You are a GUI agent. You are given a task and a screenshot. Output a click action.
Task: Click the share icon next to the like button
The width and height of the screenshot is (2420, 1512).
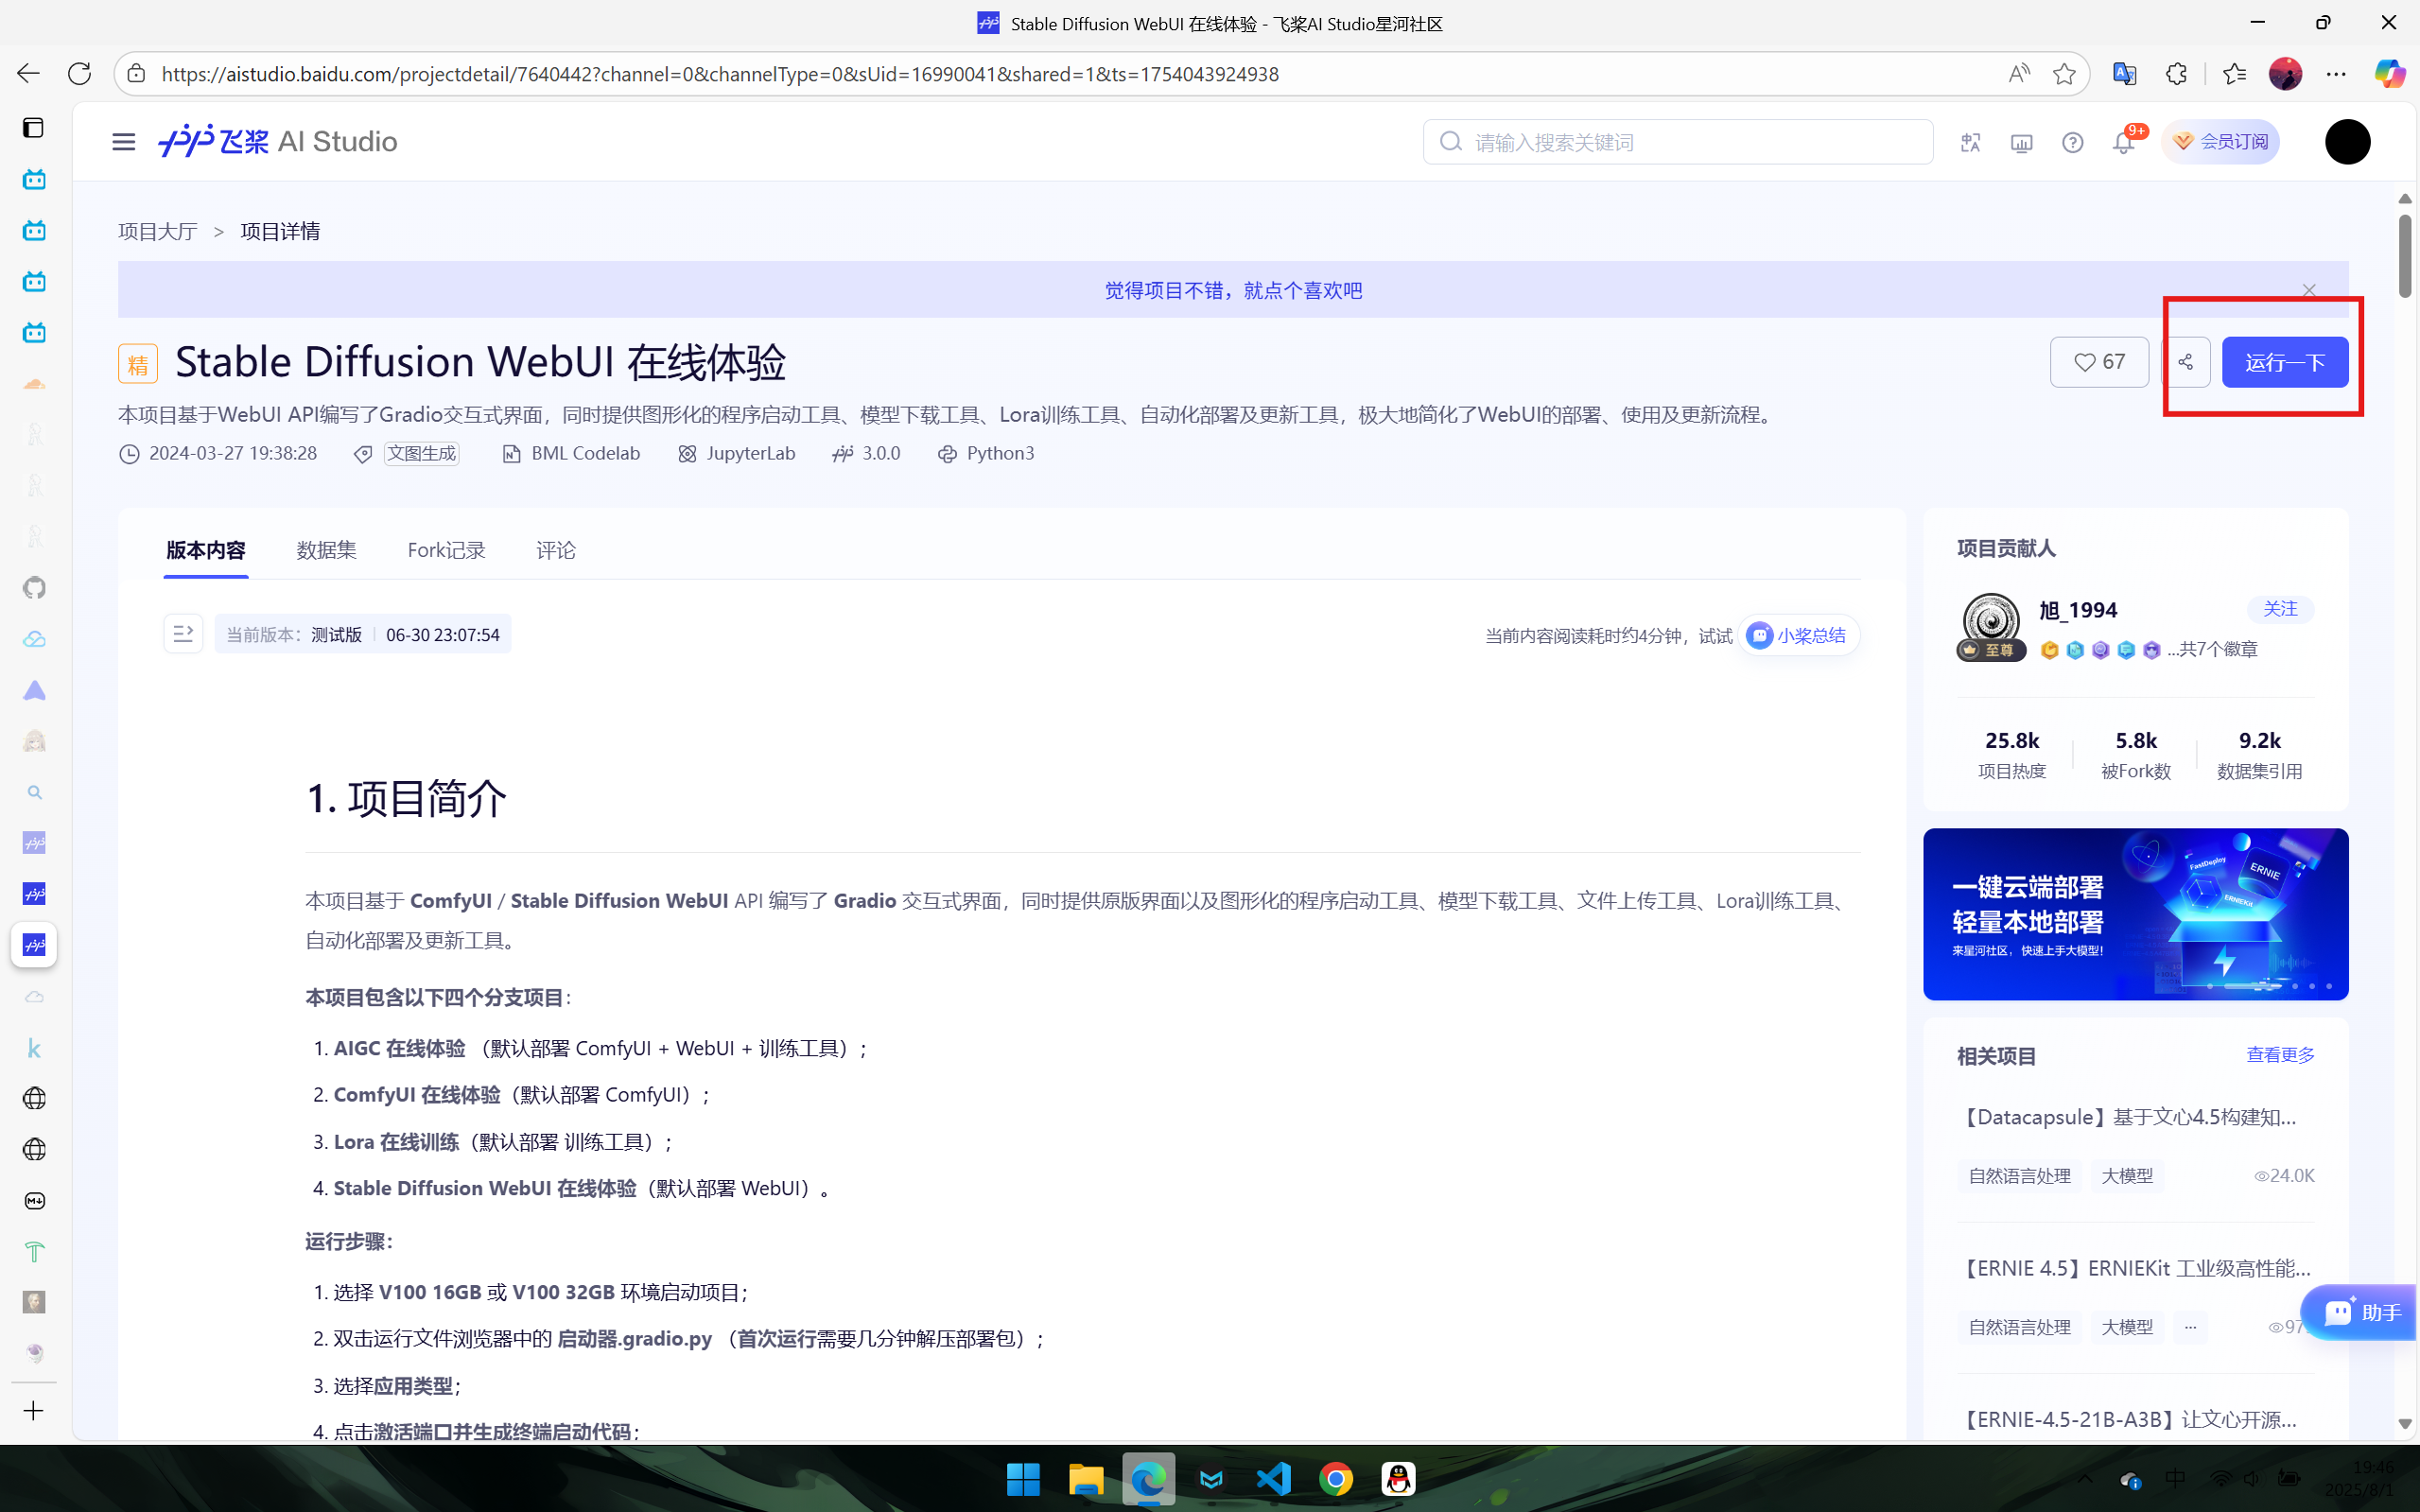coord(2185,362)
